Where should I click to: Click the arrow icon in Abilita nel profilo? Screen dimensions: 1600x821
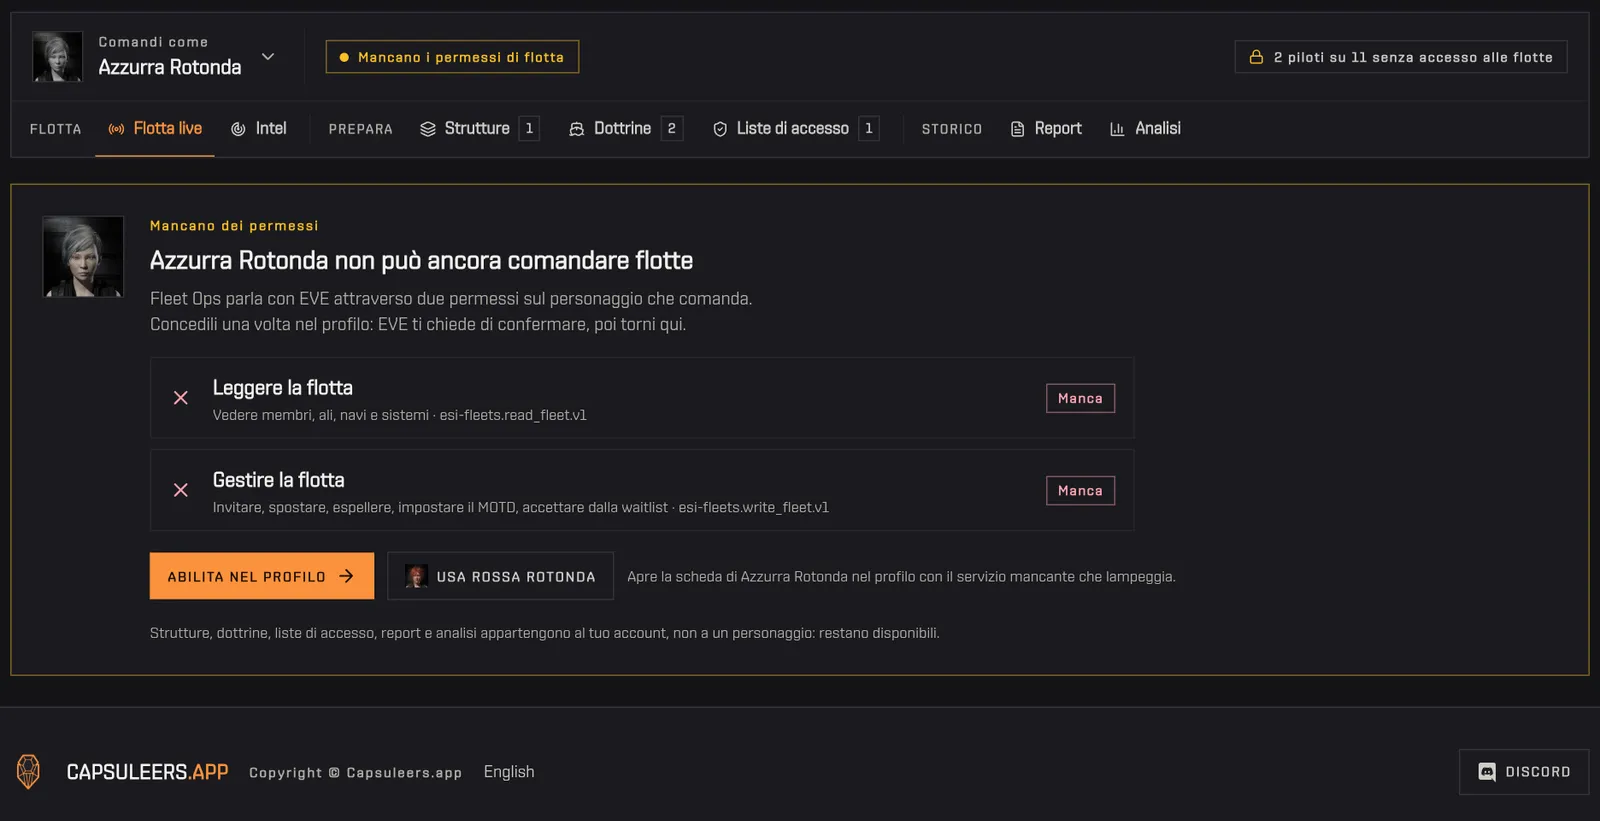tap(346, 576)
